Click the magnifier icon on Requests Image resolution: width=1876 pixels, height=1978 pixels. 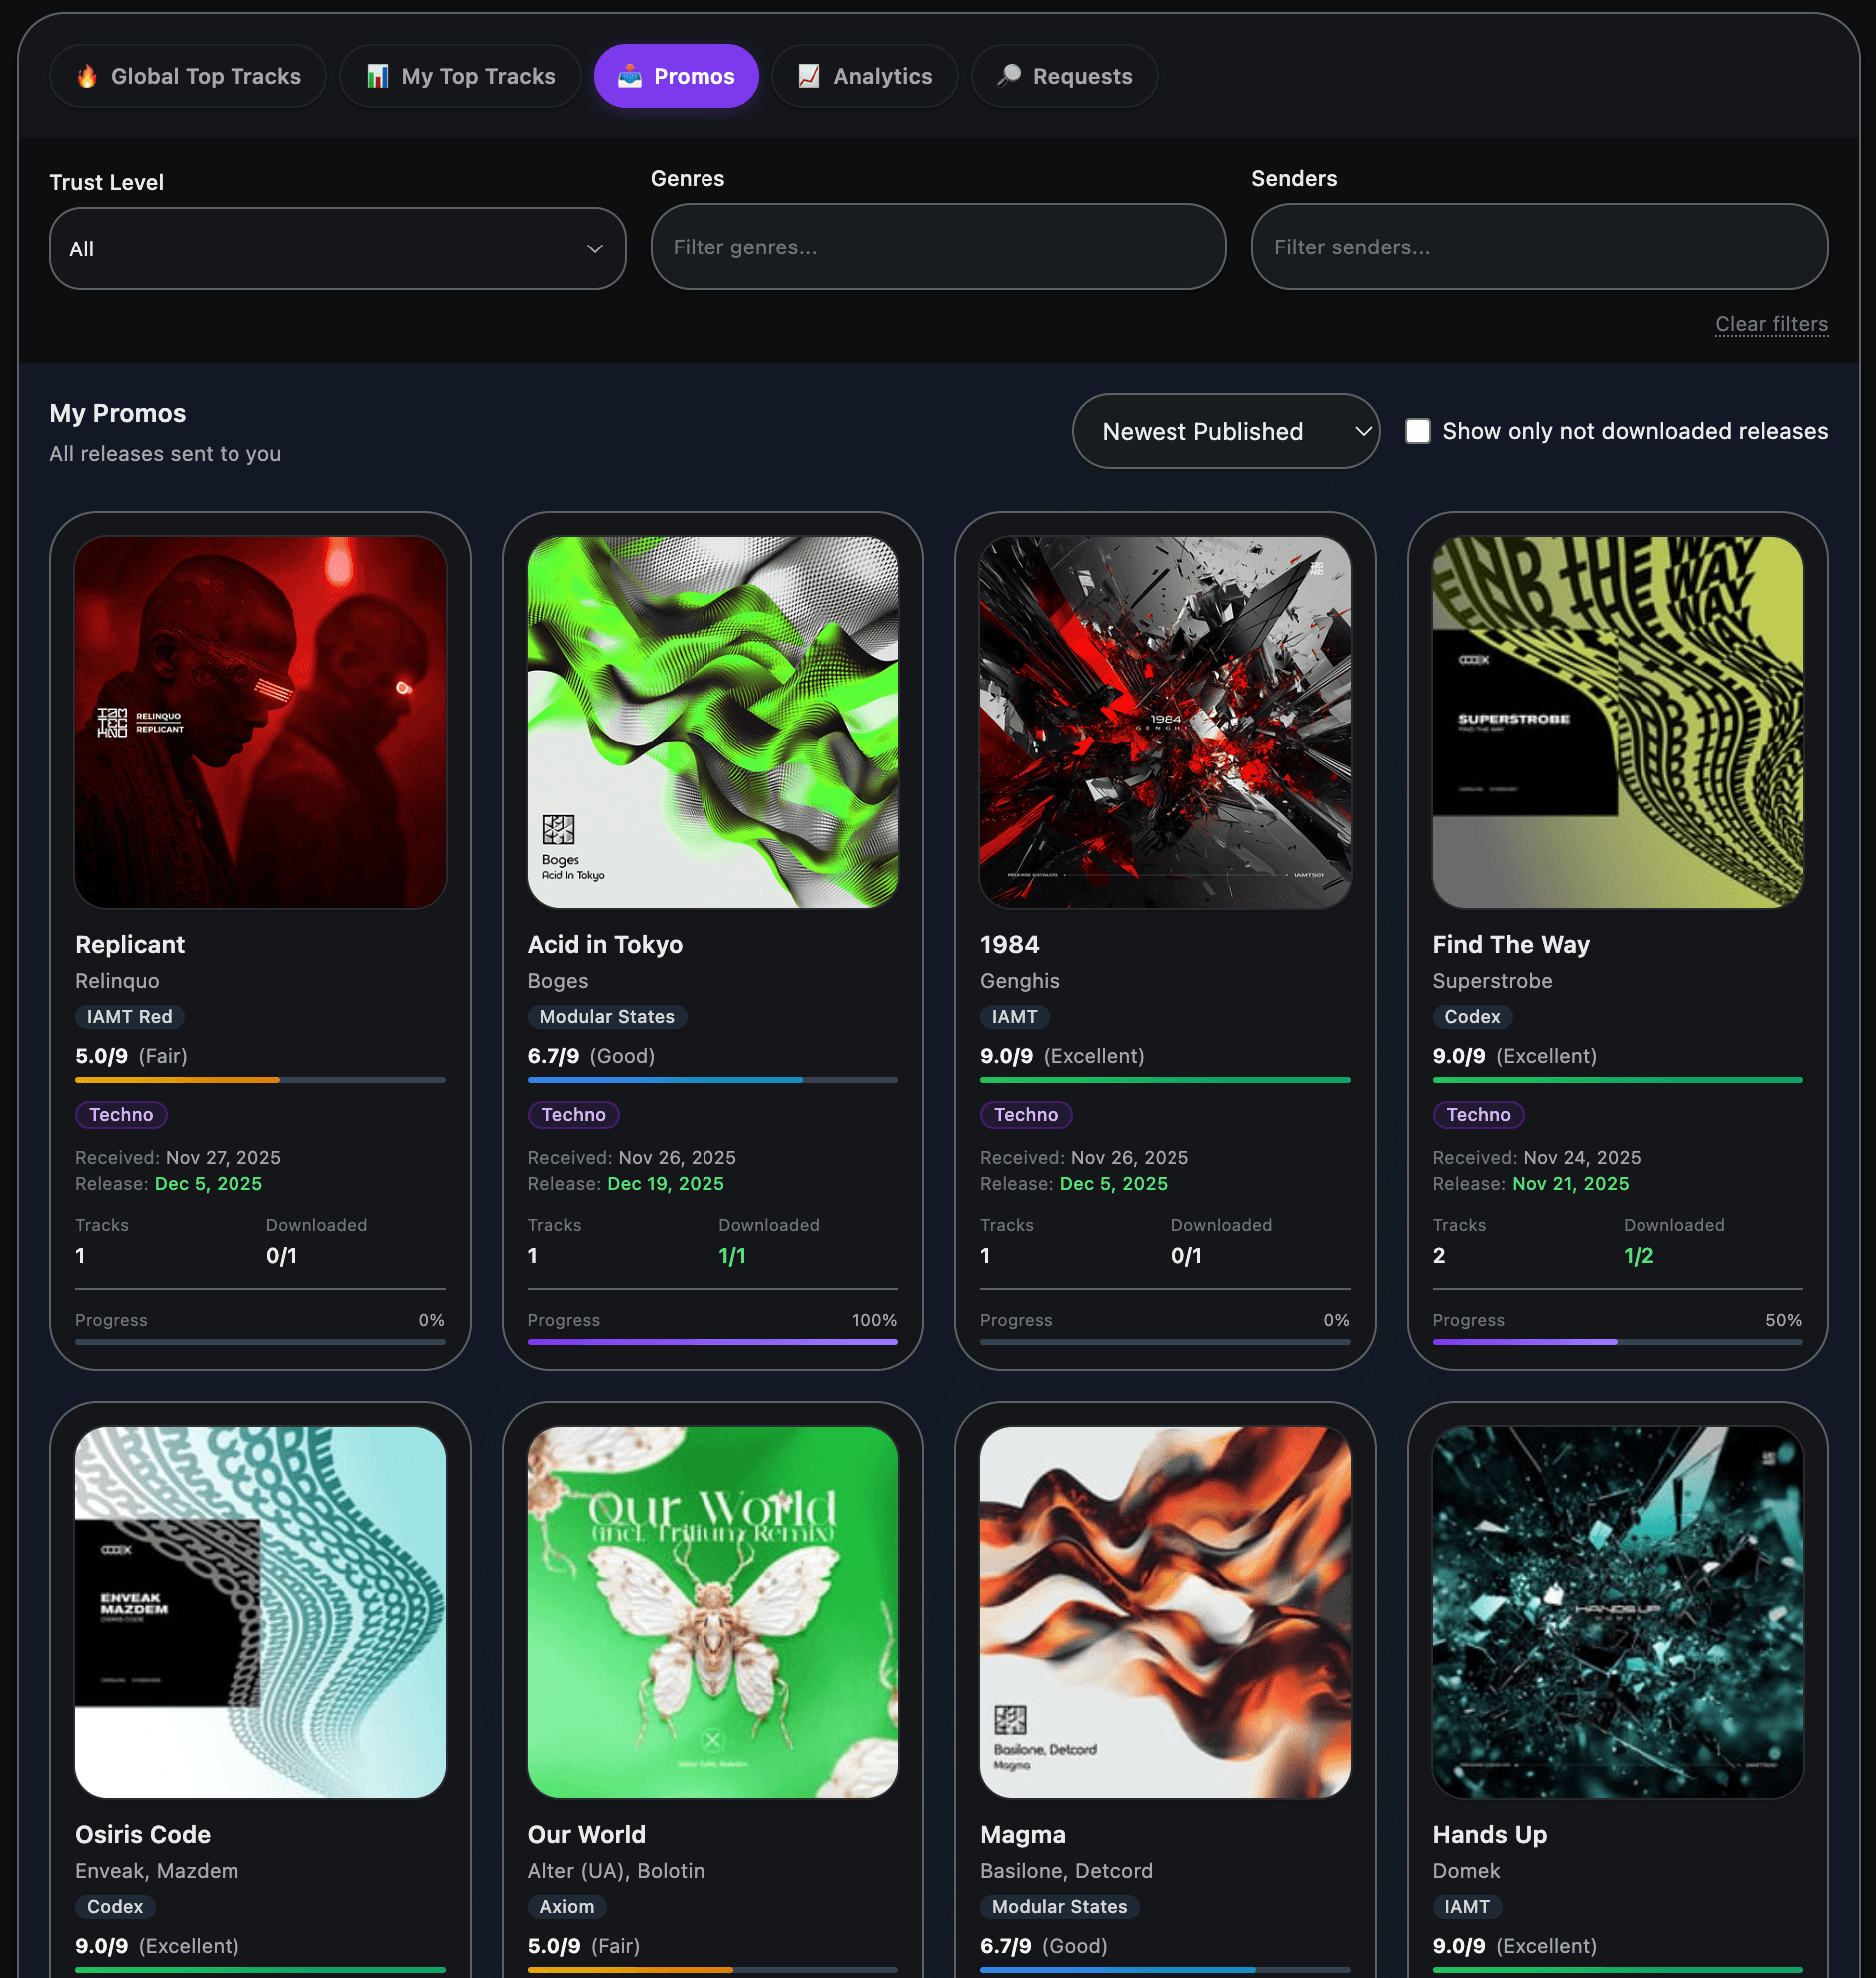[x=1009, y=76]
